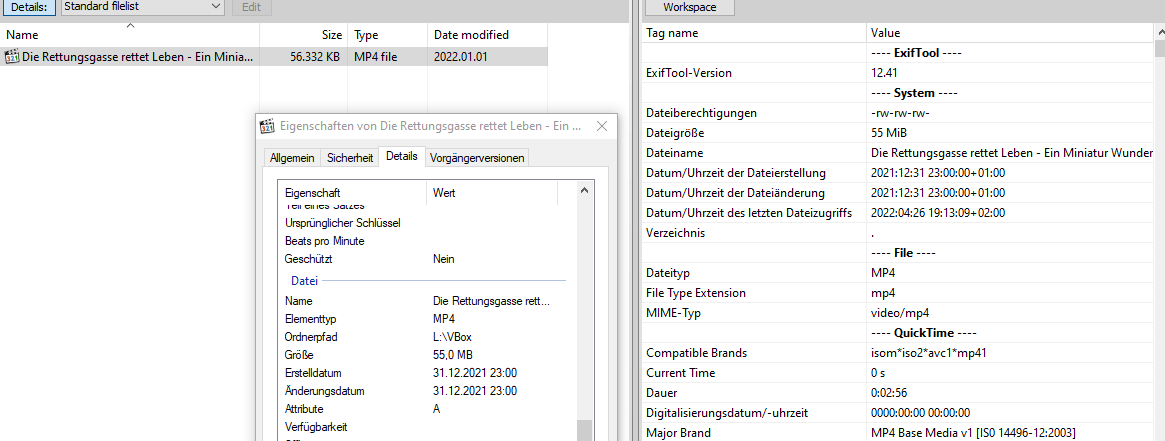Select the Compatible Brands row
1165x441 pixels.
(x=898, y=353)
